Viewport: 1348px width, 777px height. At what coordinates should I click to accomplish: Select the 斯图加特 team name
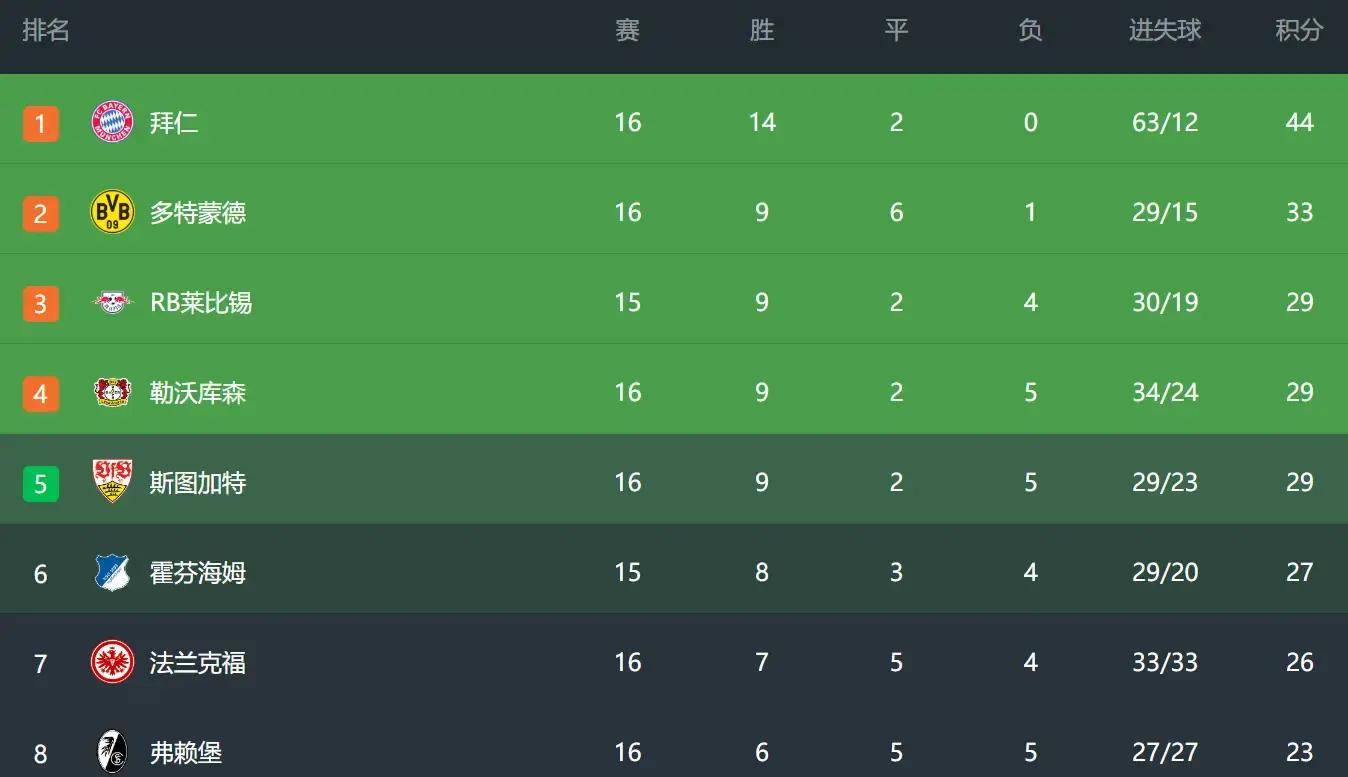point(198,483)
